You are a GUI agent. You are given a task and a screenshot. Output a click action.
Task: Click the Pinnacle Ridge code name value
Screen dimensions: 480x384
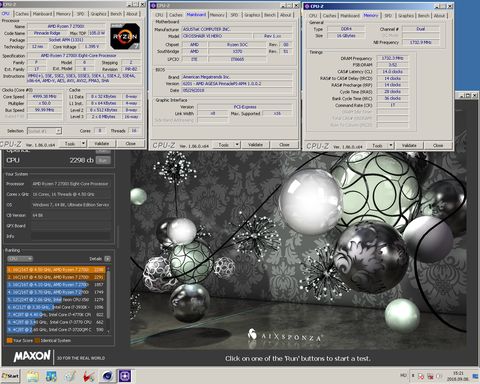click(x=47, y=33)
